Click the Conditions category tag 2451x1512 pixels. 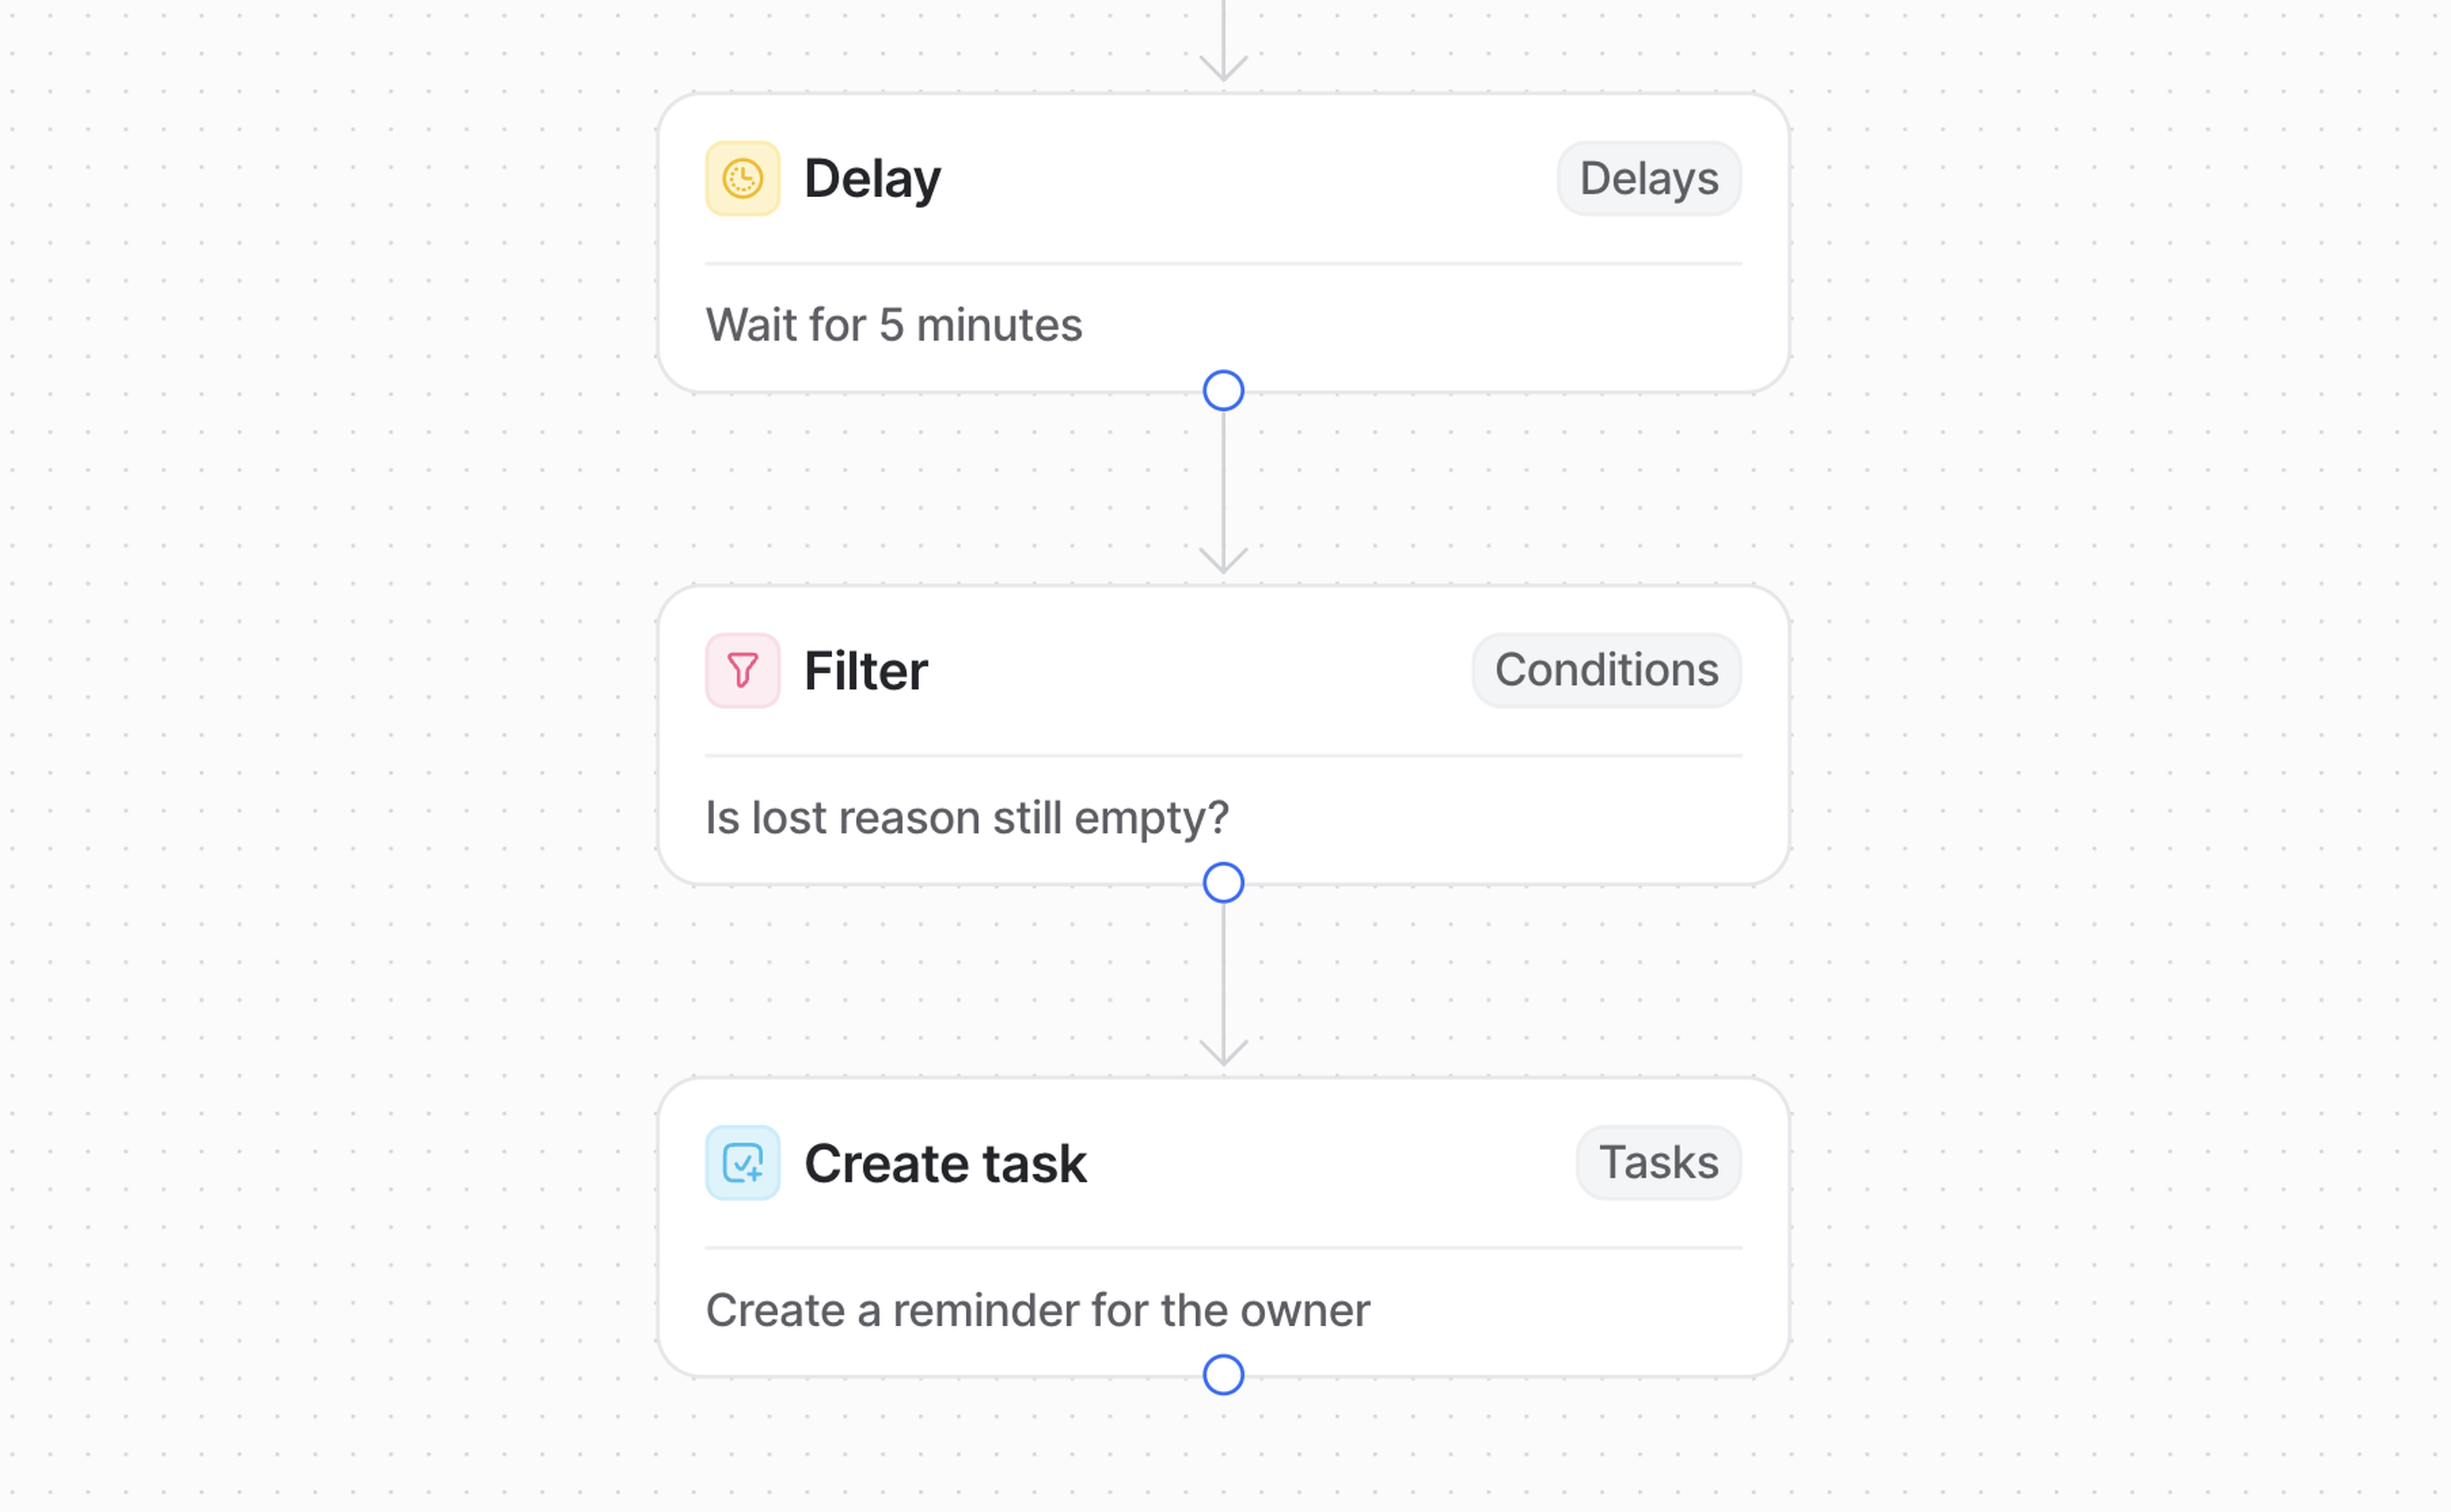point(1606,670)
